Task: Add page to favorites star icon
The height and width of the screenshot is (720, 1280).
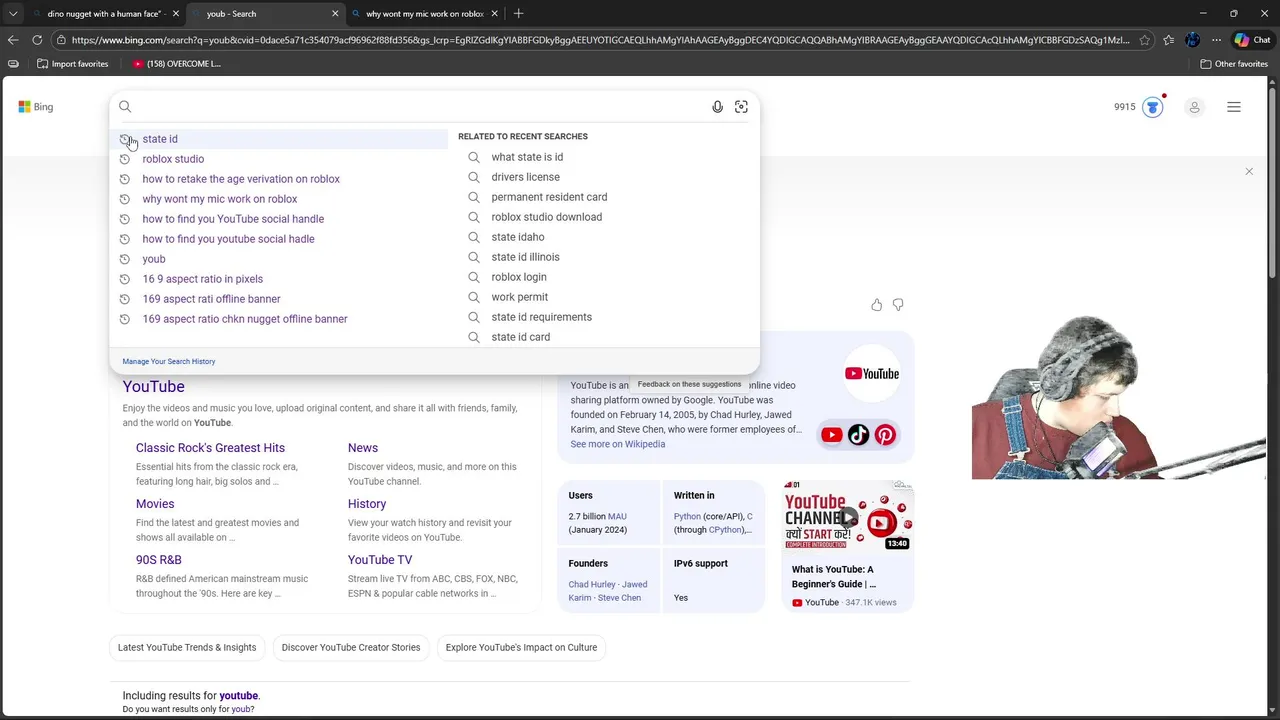Action: pos(1144,40)
